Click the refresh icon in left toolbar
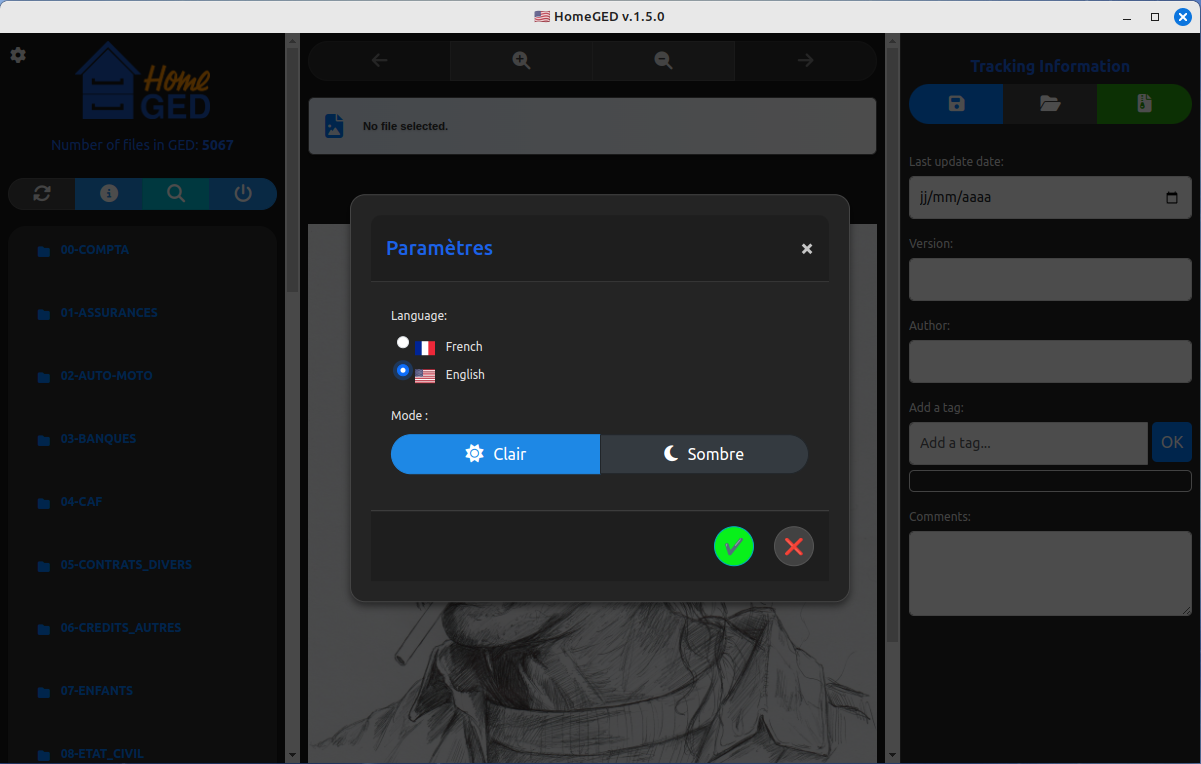 pos(42,194)
